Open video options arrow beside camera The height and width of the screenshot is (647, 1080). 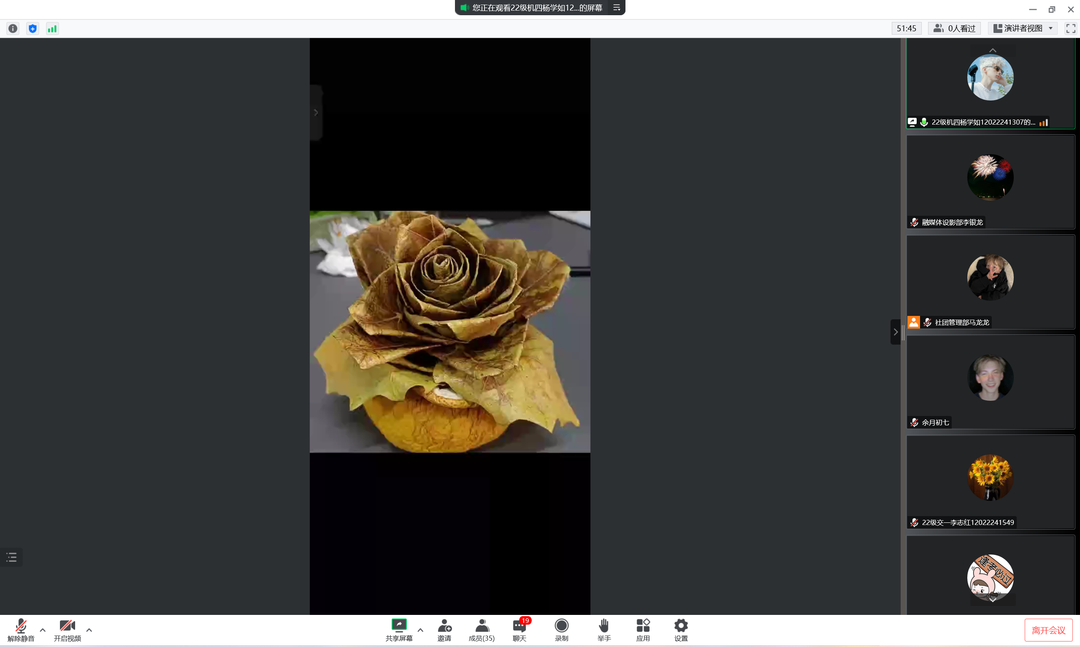click(89, 630)
